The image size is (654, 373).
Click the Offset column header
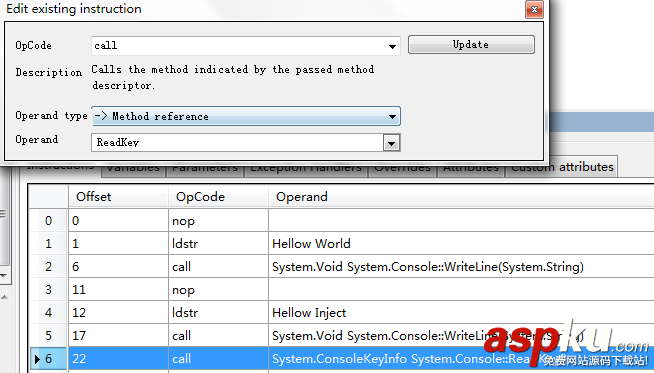[118, 197]
